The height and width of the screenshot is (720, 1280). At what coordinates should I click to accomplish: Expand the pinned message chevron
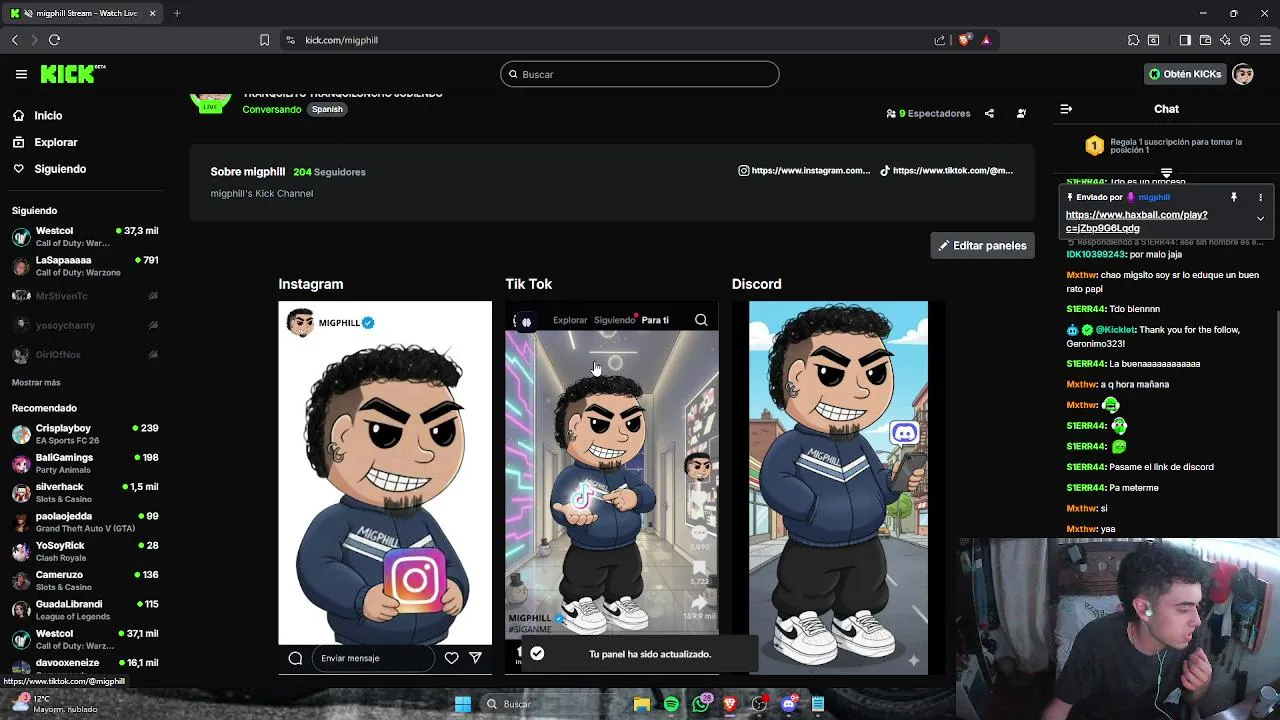[x=1260, y=218]
